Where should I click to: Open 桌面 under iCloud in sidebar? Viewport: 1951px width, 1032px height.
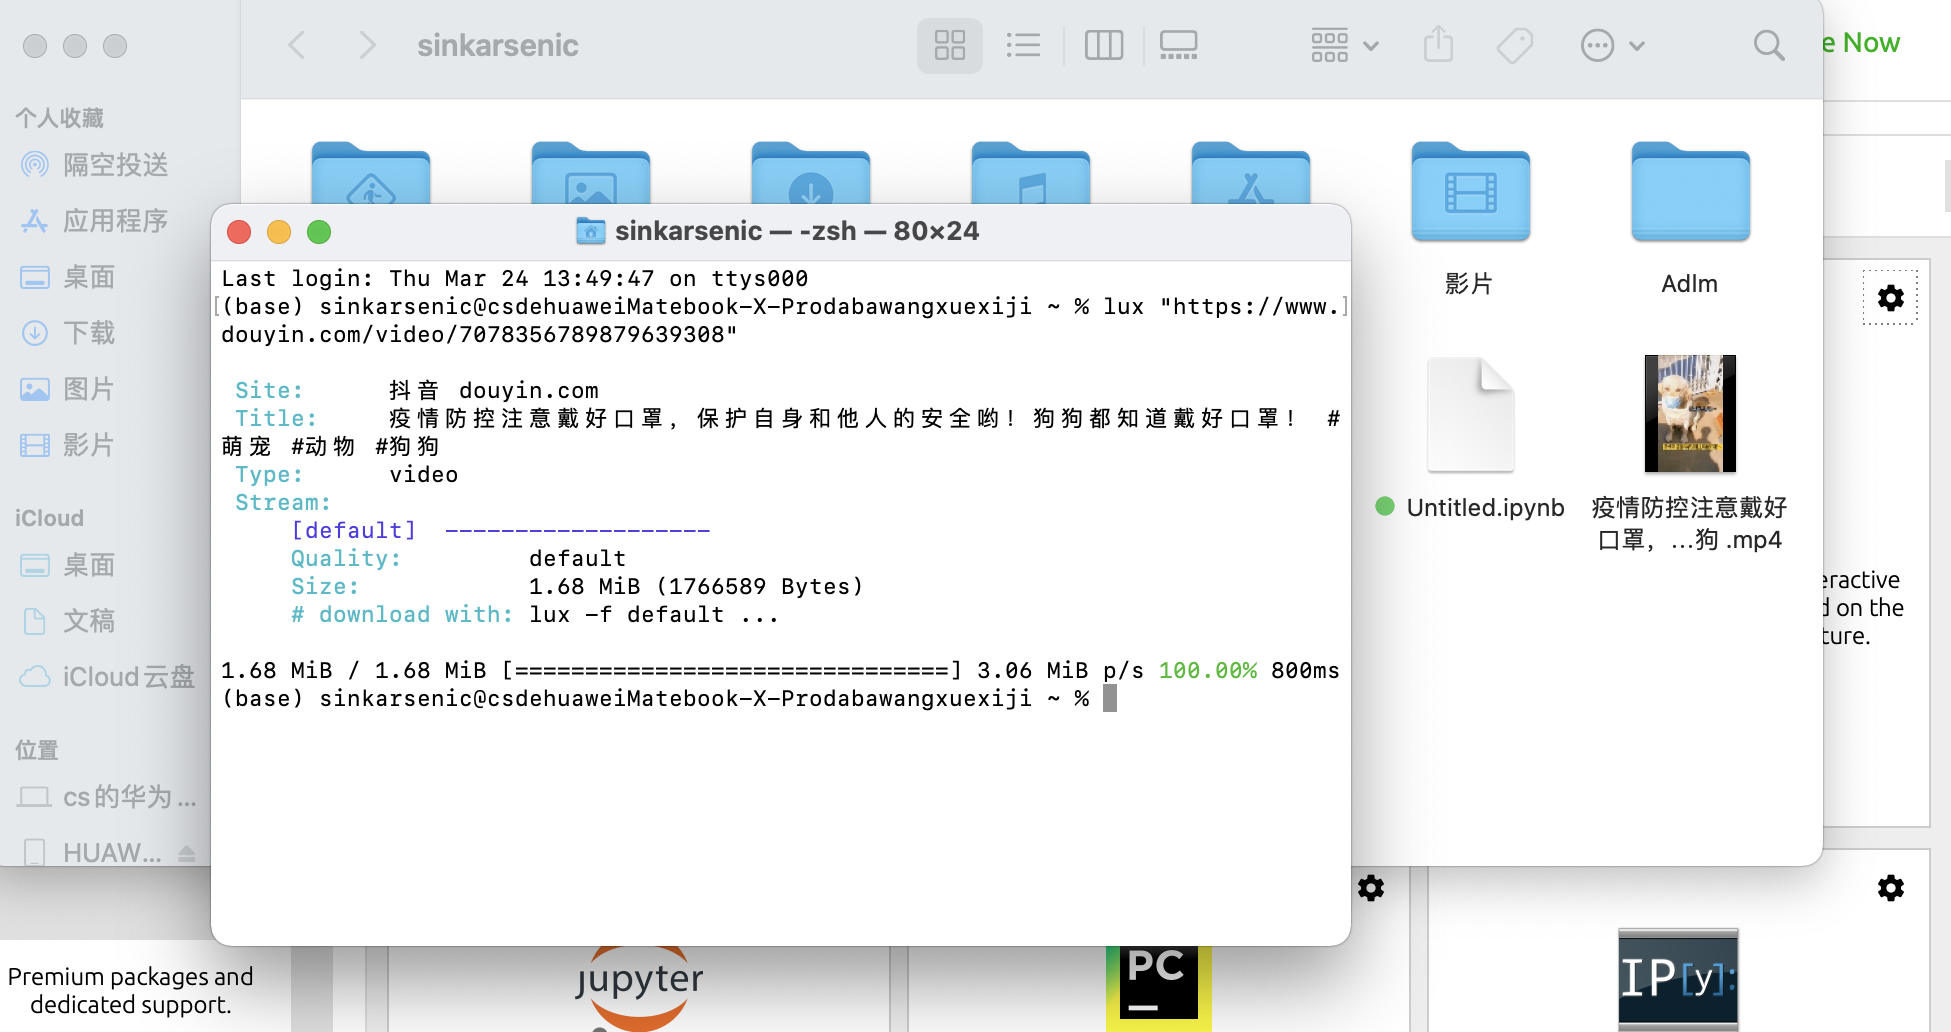(68, 565)
